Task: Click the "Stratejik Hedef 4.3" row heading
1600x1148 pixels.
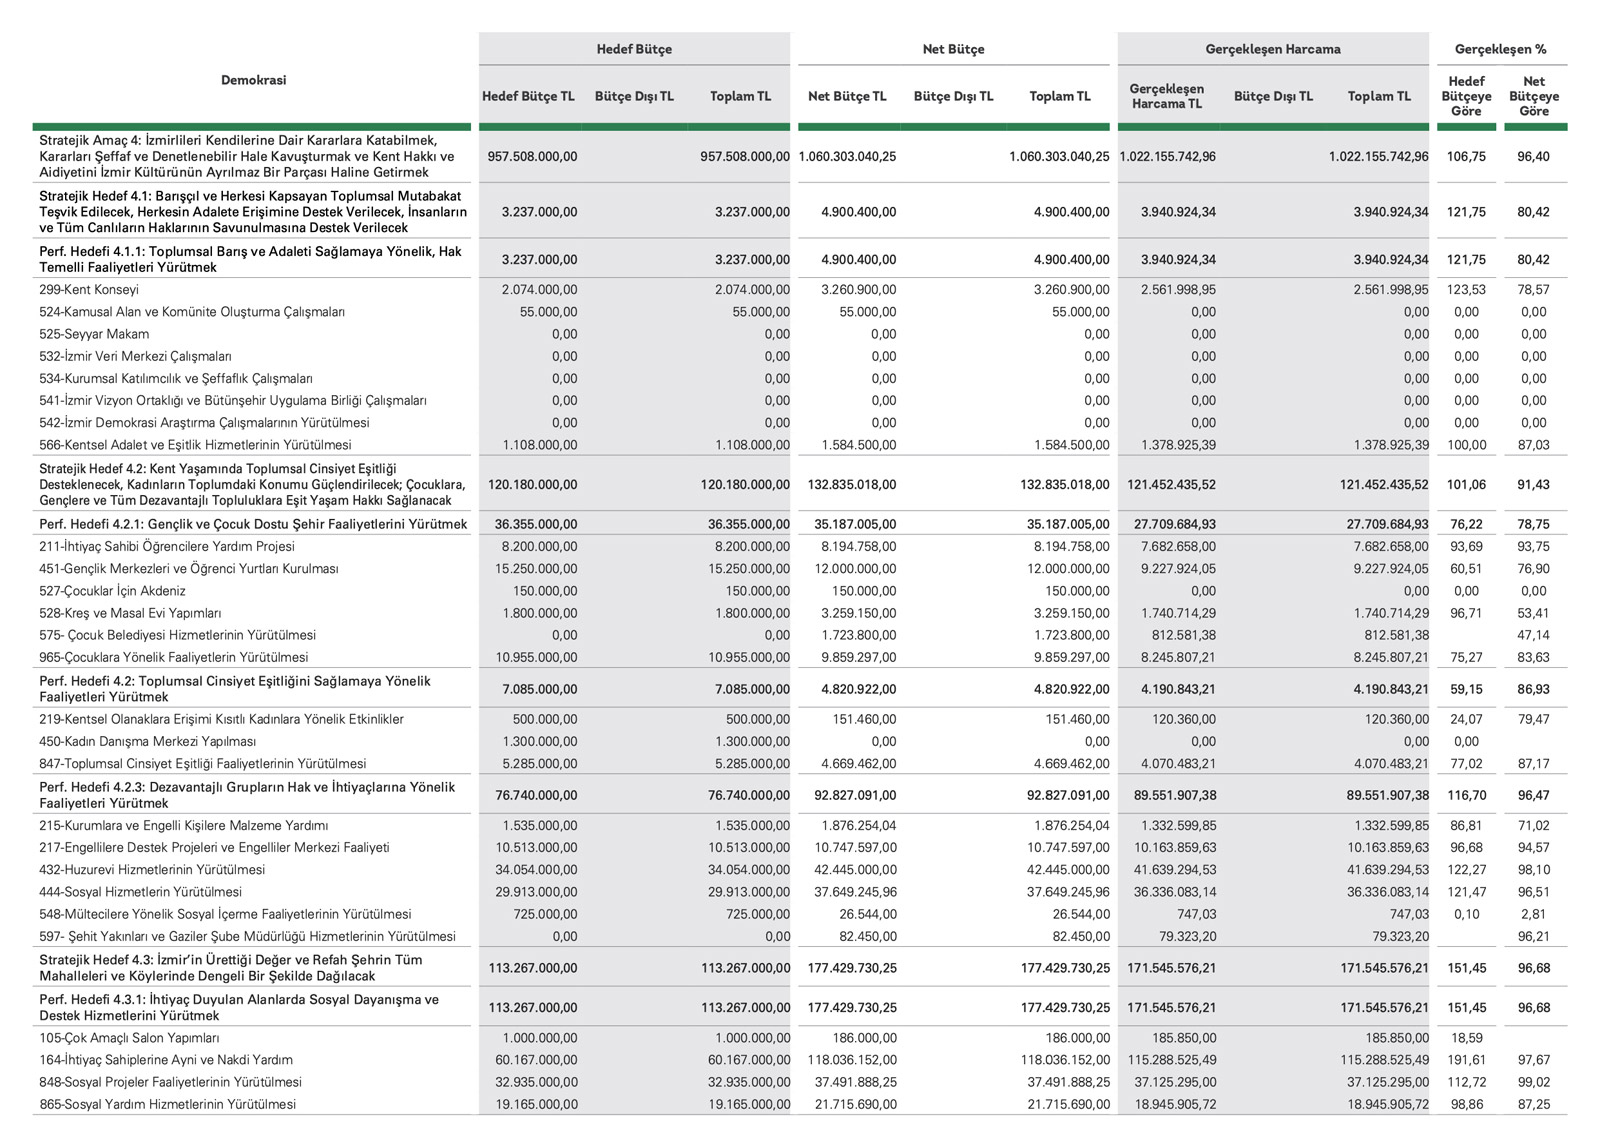Action: point(230,967)
